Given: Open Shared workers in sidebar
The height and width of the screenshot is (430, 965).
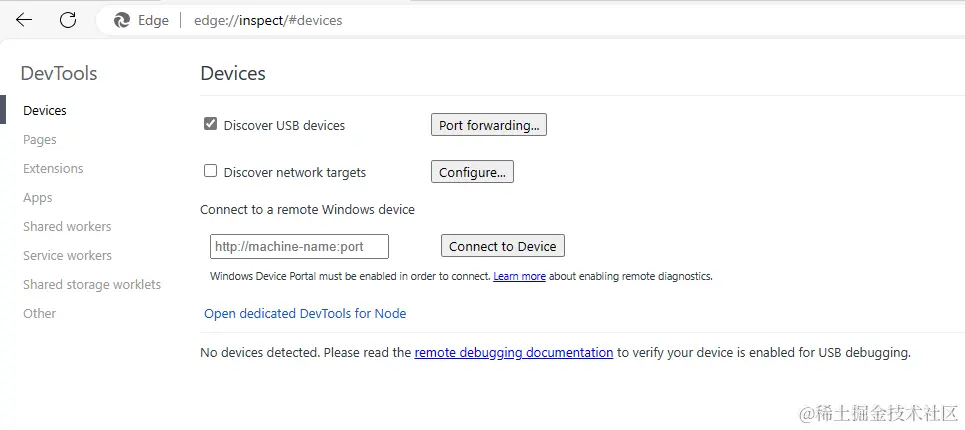Looking at the screenshot, I should point(67,227).
